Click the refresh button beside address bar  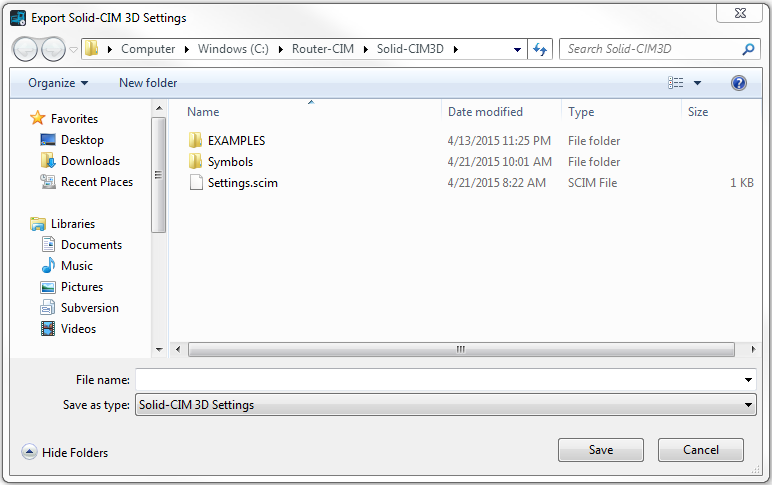pos(541,49)
